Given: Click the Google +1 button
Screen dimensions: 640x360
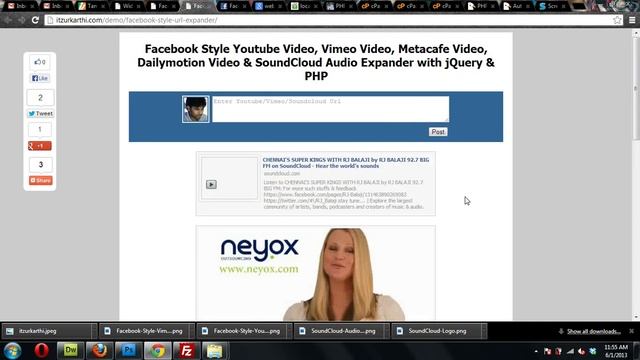Looking at the screenshot, I should pos(40,146).
